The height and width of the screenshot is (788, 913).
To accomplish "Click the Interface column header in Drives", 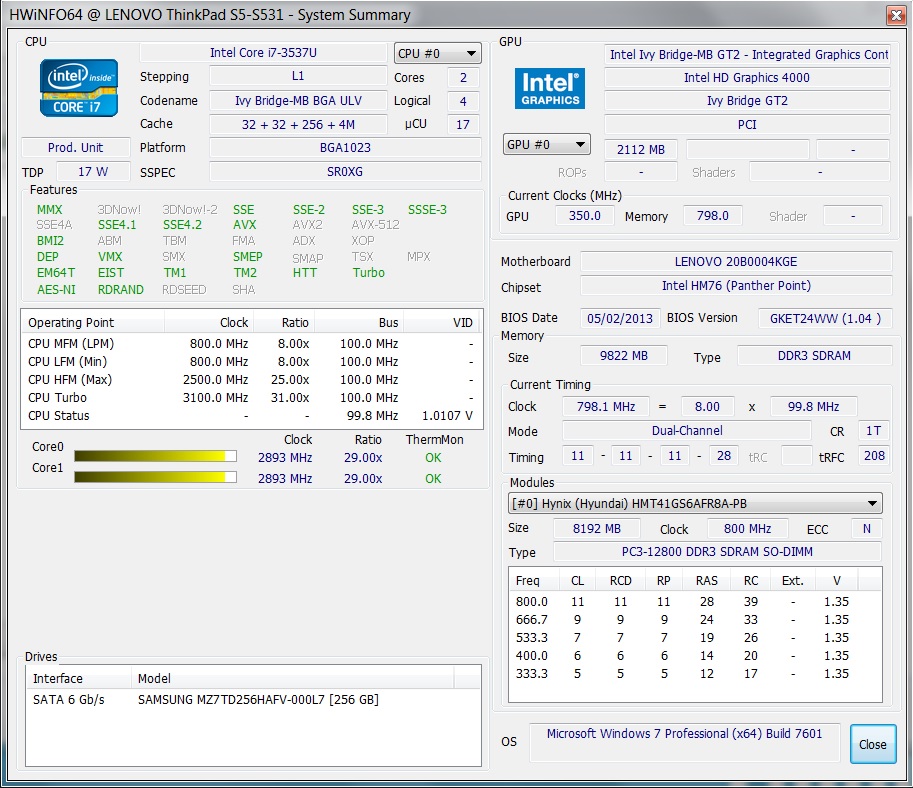I will point(79,679).
